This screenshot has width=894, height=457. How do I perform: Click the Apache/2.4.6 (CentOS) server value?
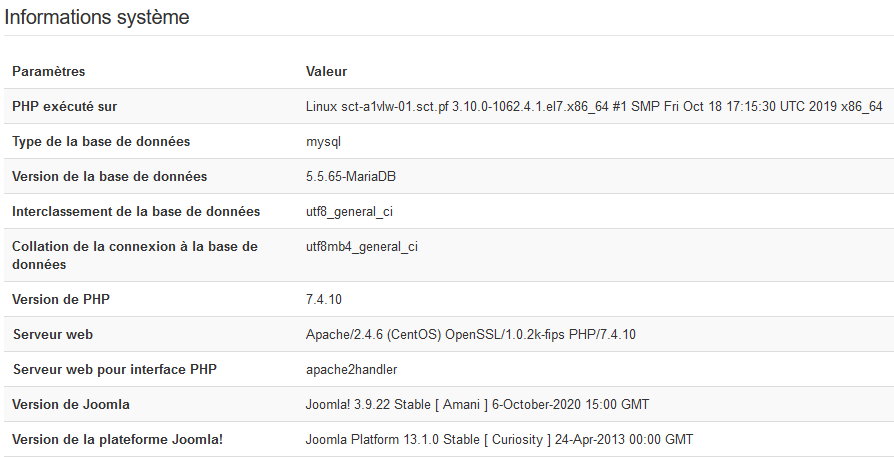[x=470, y=334]
